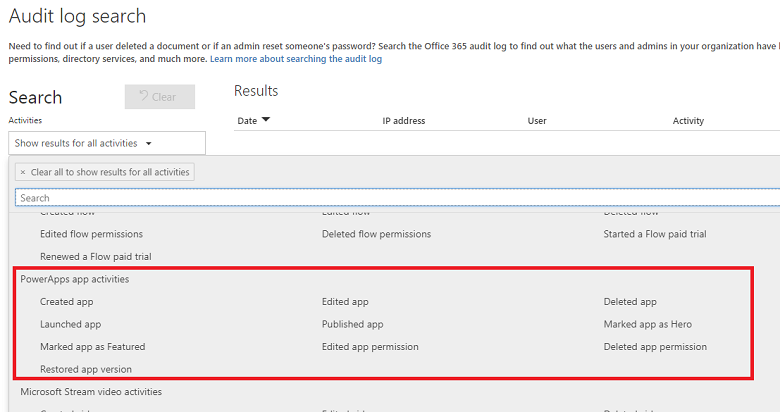Image resolution: width=780 pixels, height=412 pixels.
Task: Select 'Started a Flow paid trial' activity
Action: [655, 234]
